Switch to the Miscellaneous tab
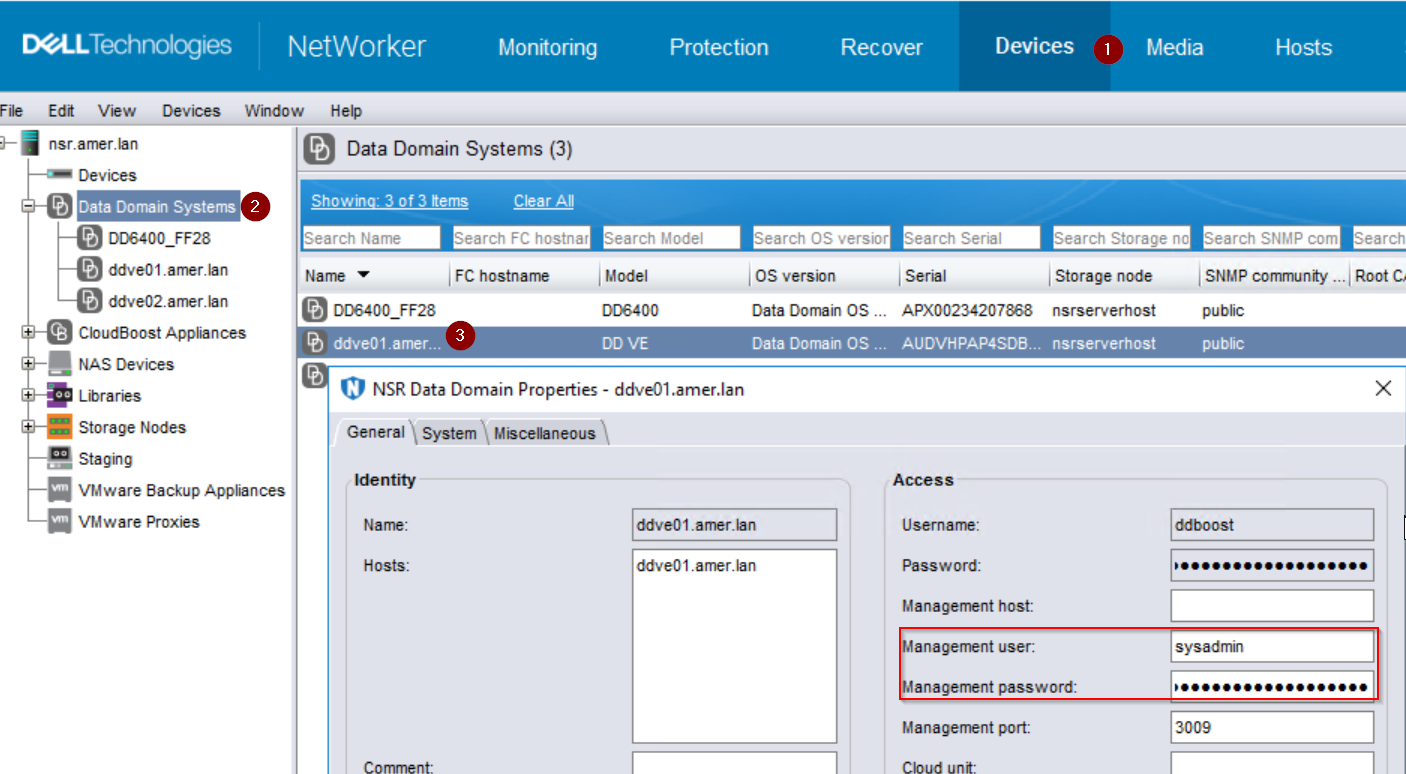1406x774 pixels. point(544,433)
